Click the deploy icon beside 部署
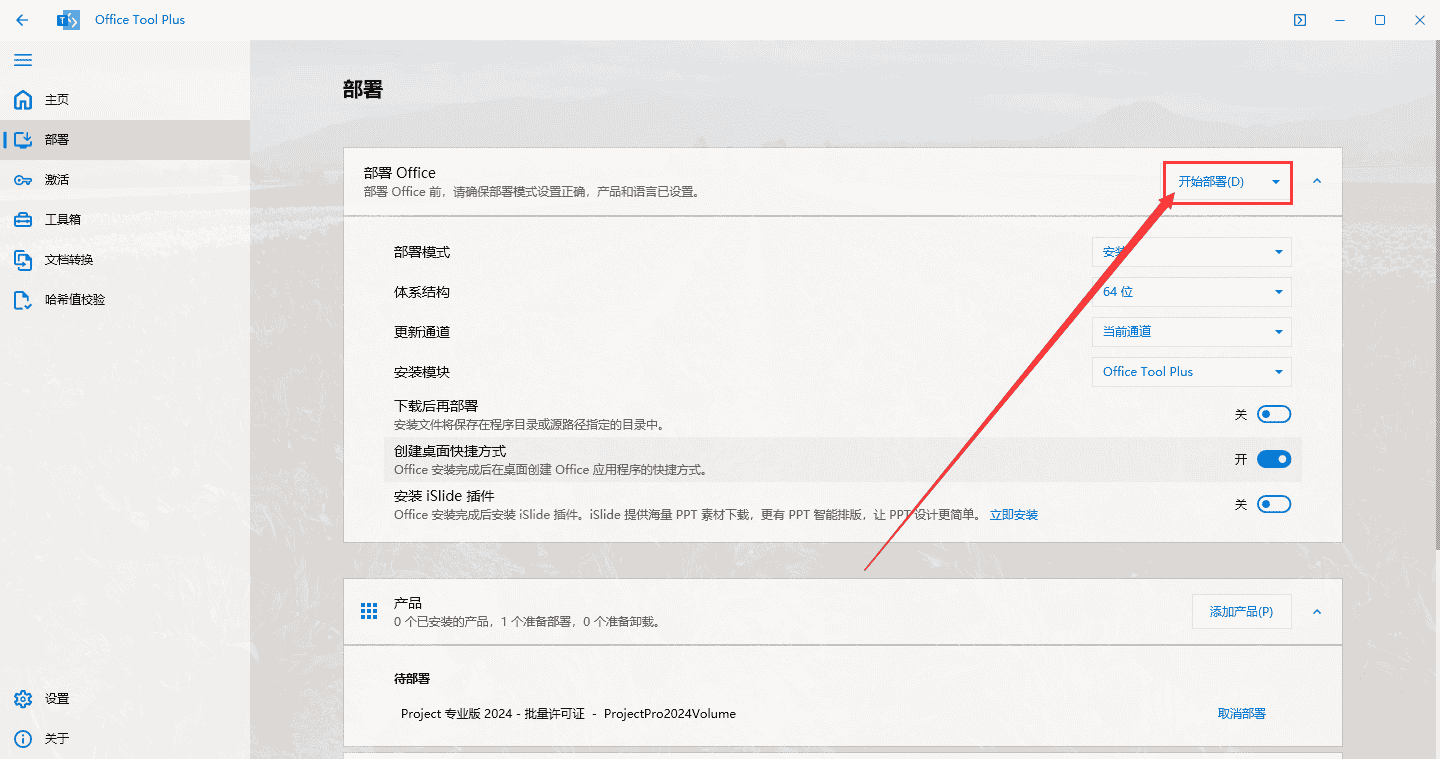The width and height of the screenshot is (1440, 759). point(22,140)
